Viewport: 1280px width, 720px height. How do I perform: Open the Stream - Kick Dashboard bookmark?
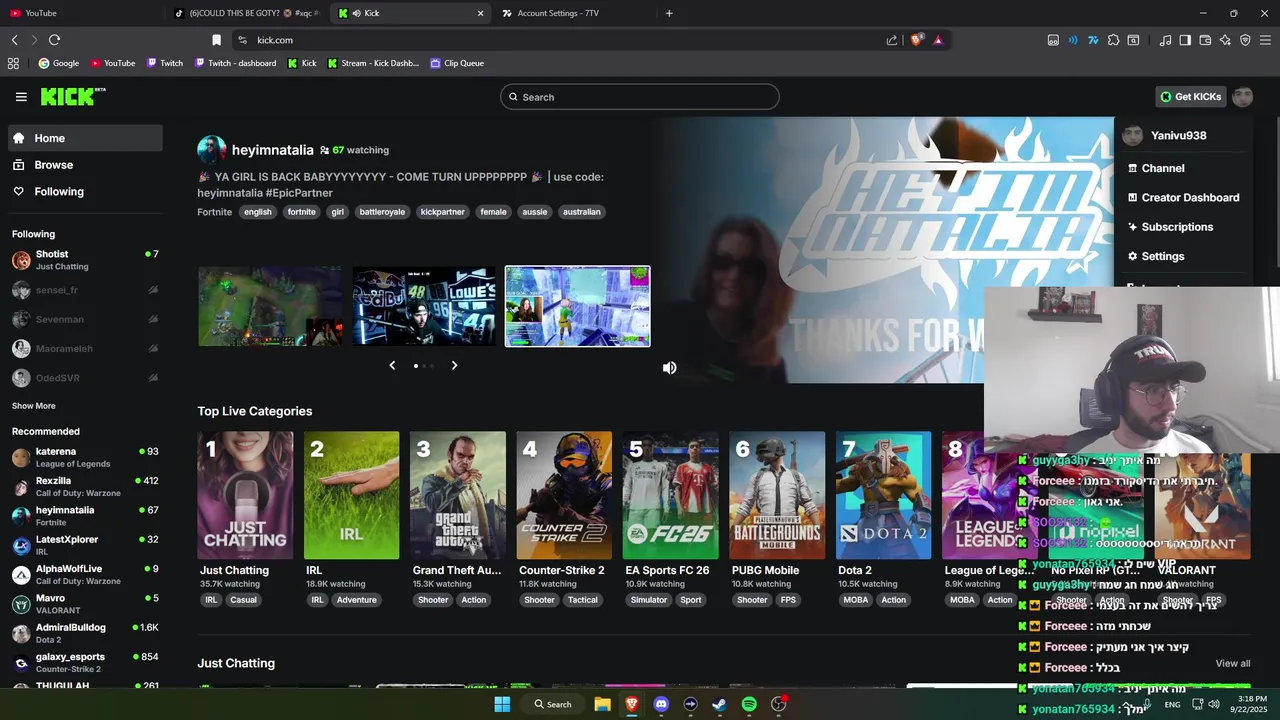372,63
